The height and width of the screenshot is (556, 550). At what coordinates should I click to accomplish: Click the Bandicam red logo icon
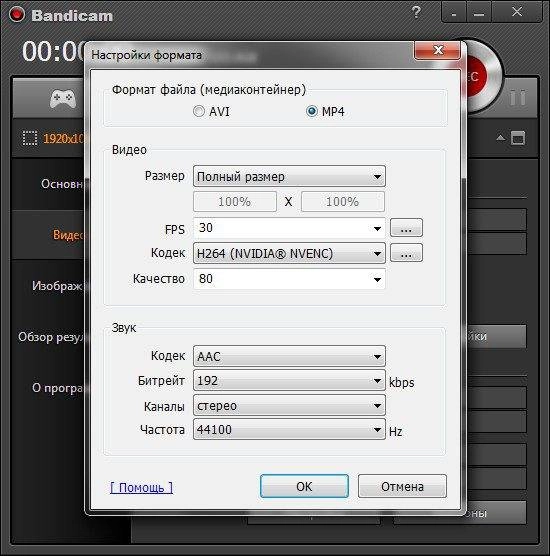pos(16,15)
